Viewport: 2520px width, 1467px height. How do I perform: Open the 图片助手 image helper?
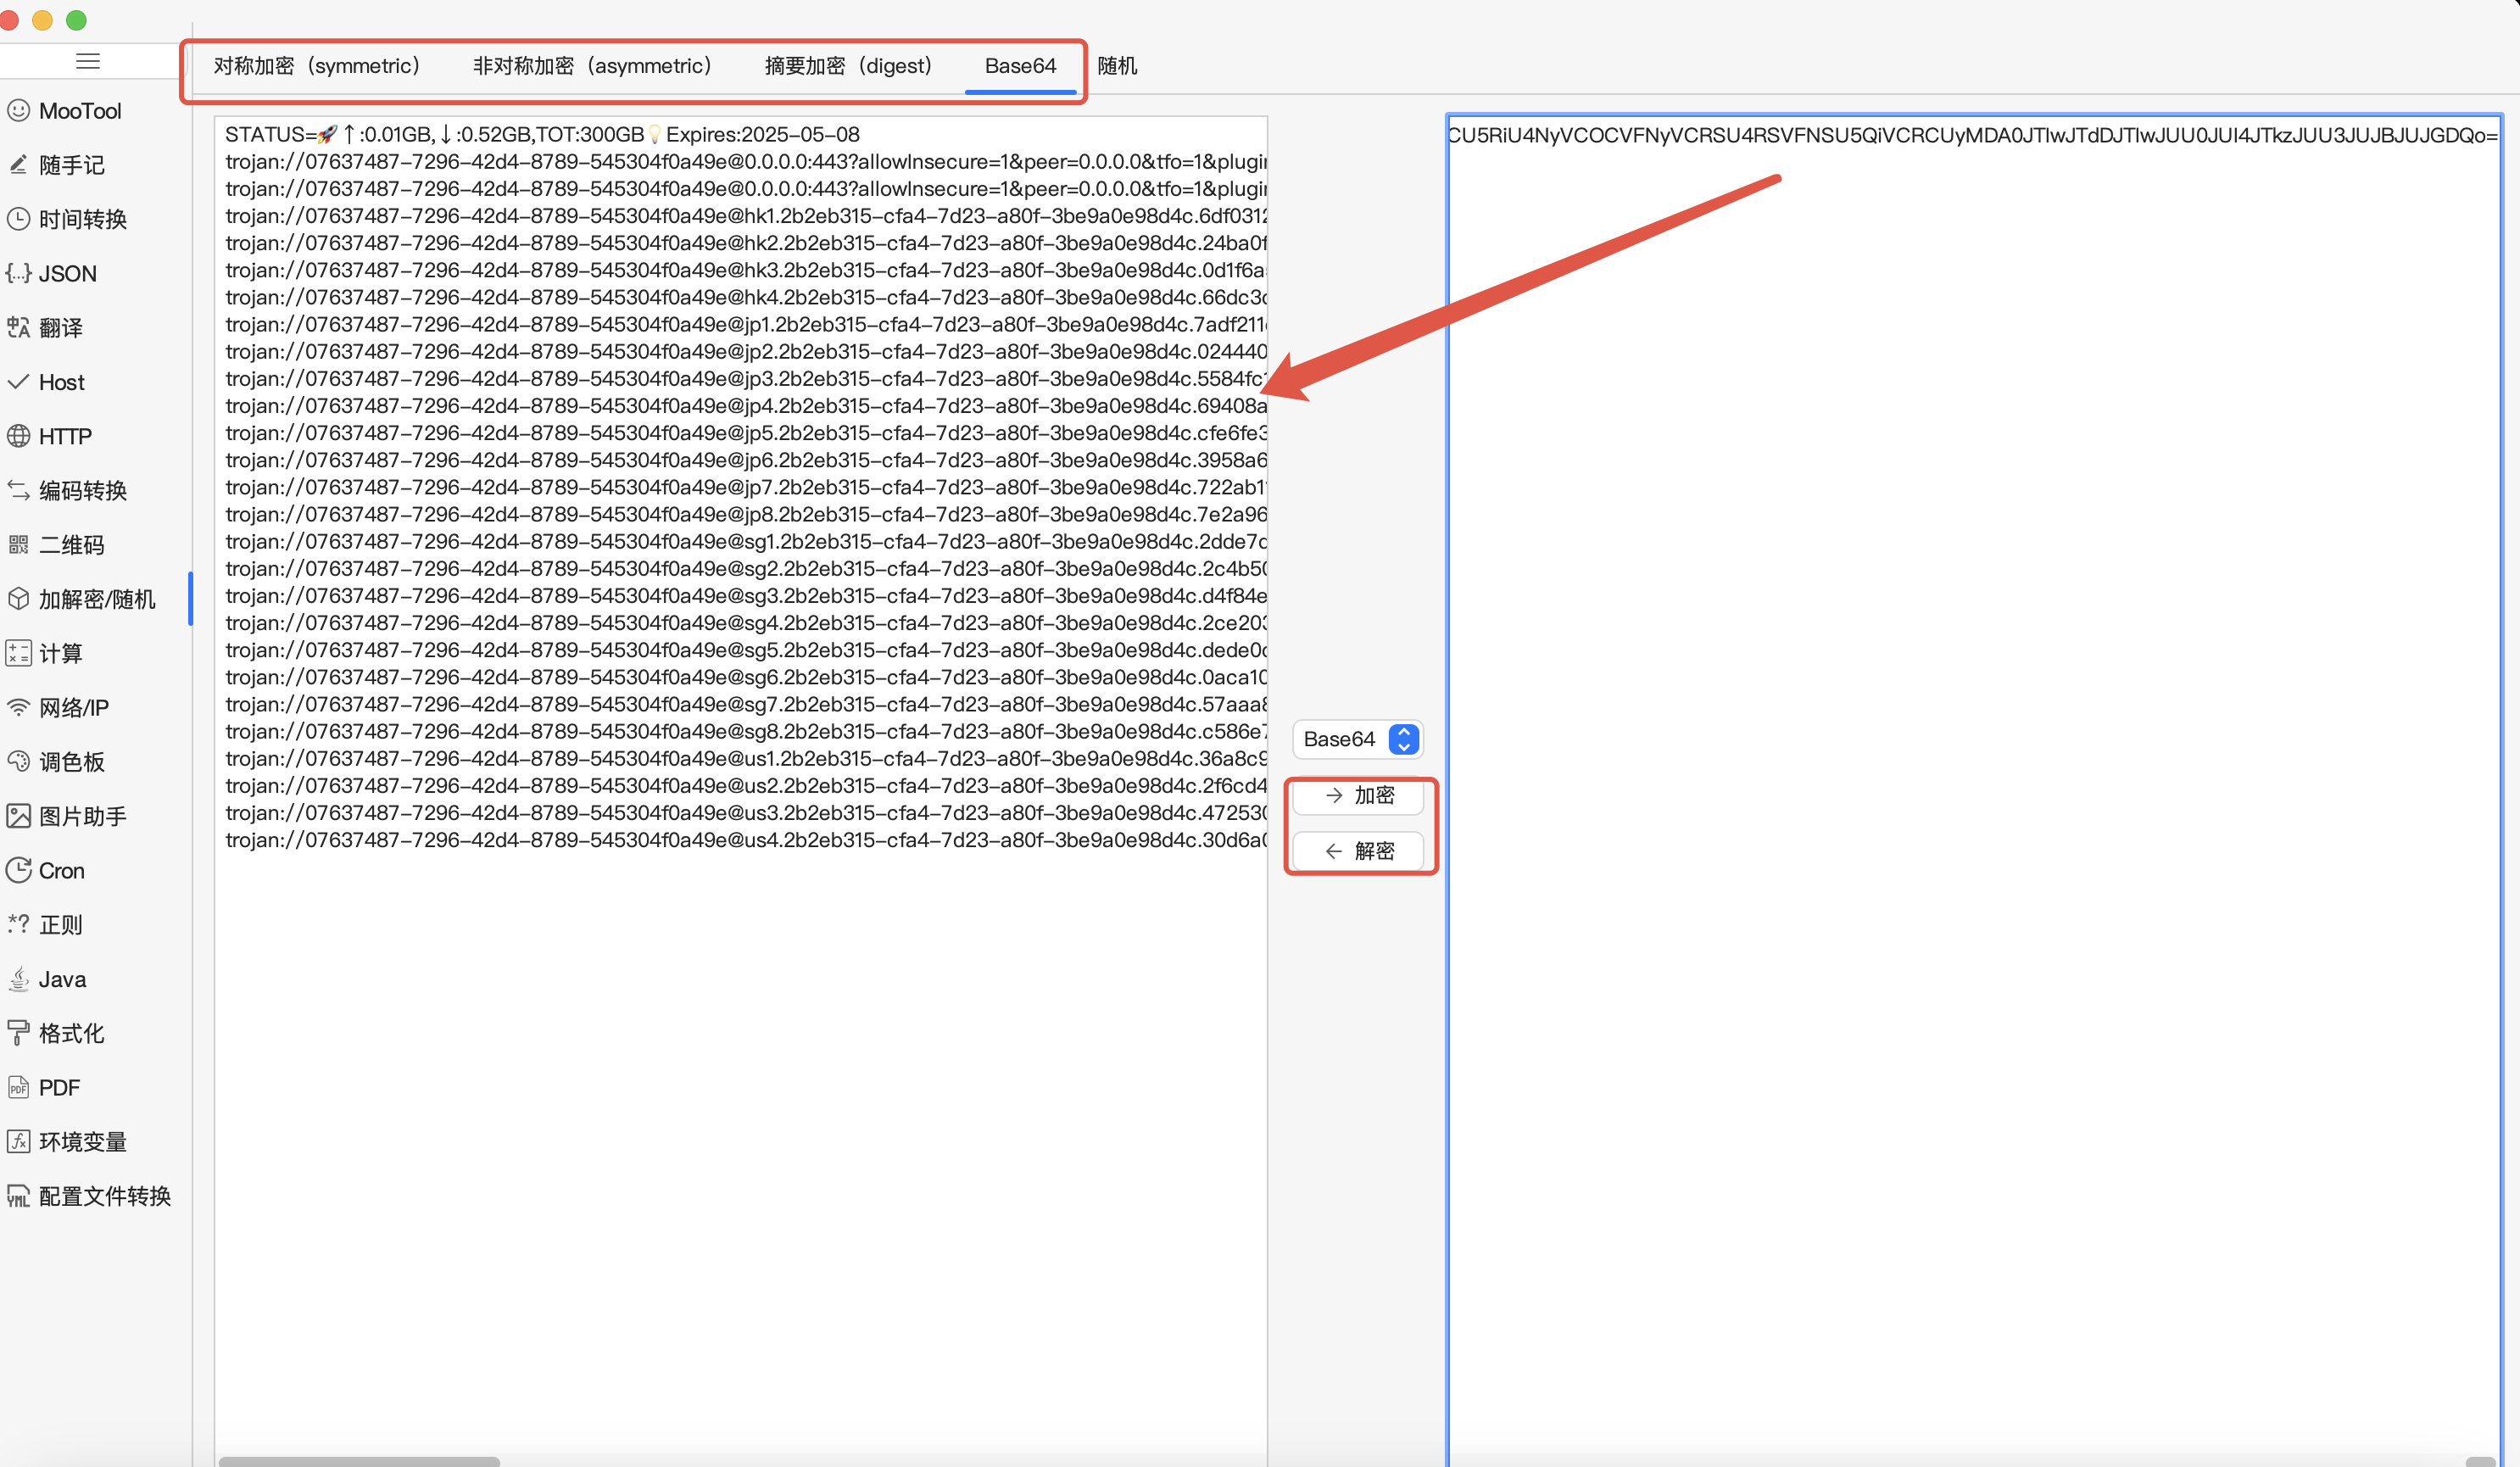[x=82, y=816]
